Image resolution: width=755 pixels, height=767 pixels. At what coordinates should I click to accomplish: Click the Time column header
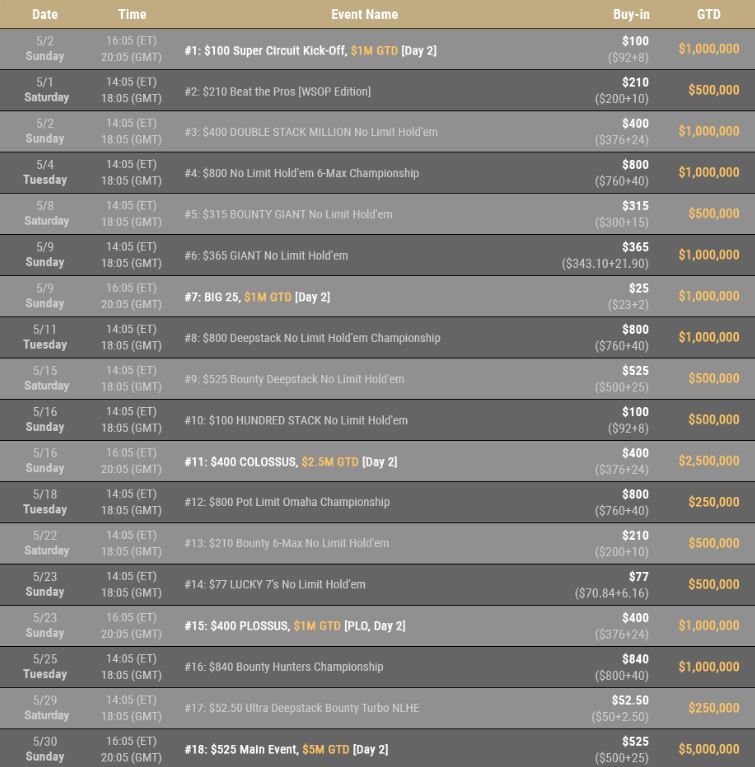point(132,14)
